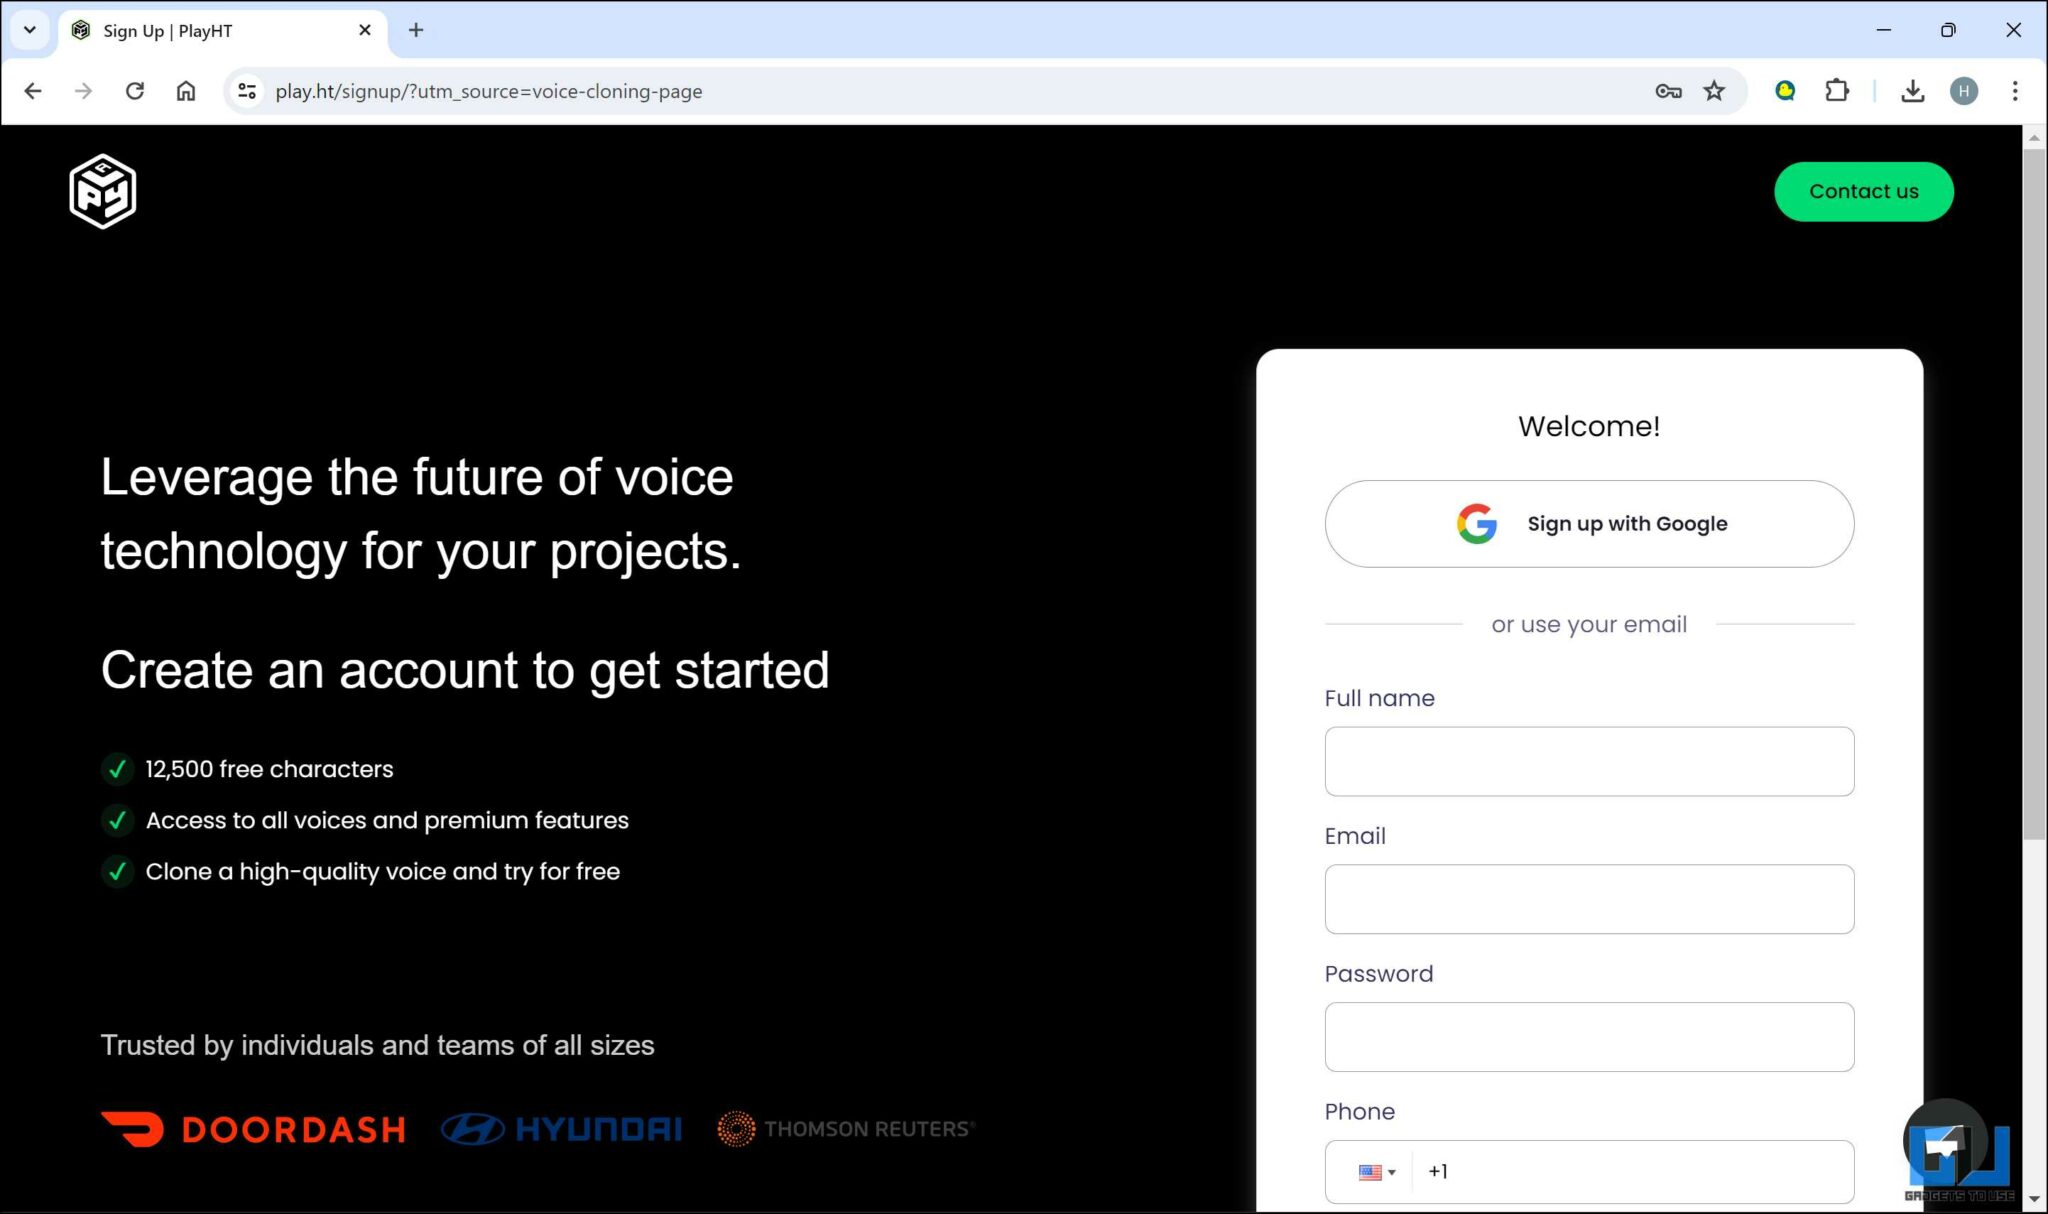2048x1214 pixels.
Task: Bookmark the page via the star icon
Action: tap(1714, 91)
